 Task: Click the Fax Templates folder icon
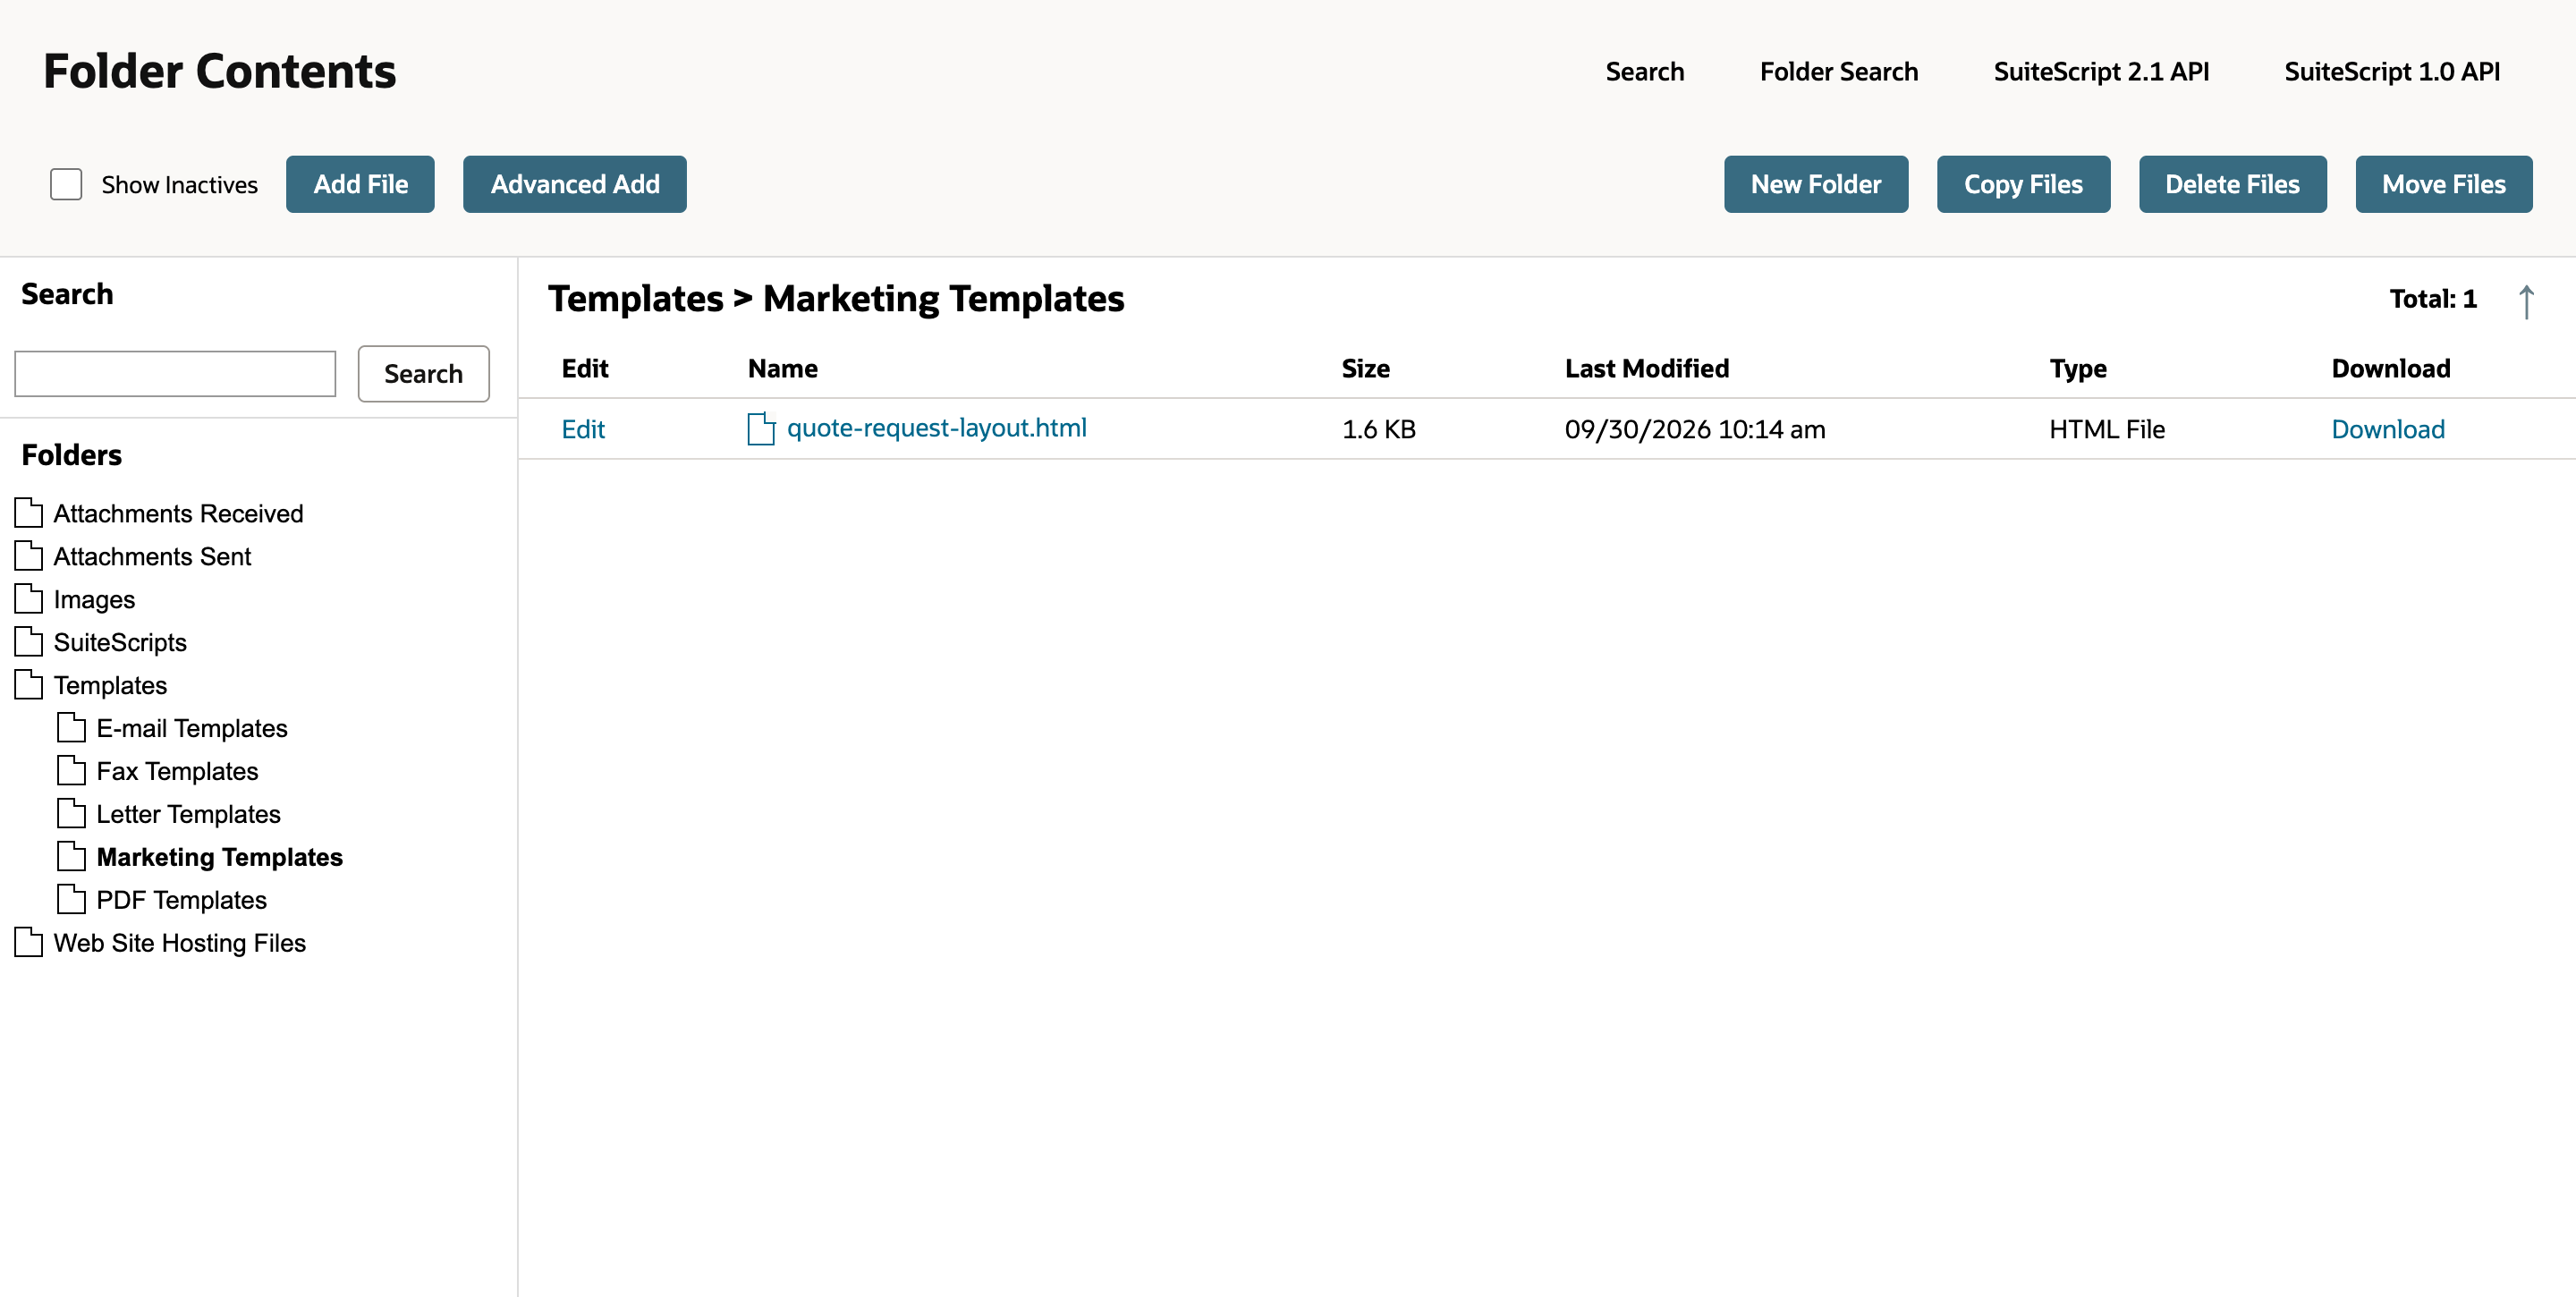[72, 771]
